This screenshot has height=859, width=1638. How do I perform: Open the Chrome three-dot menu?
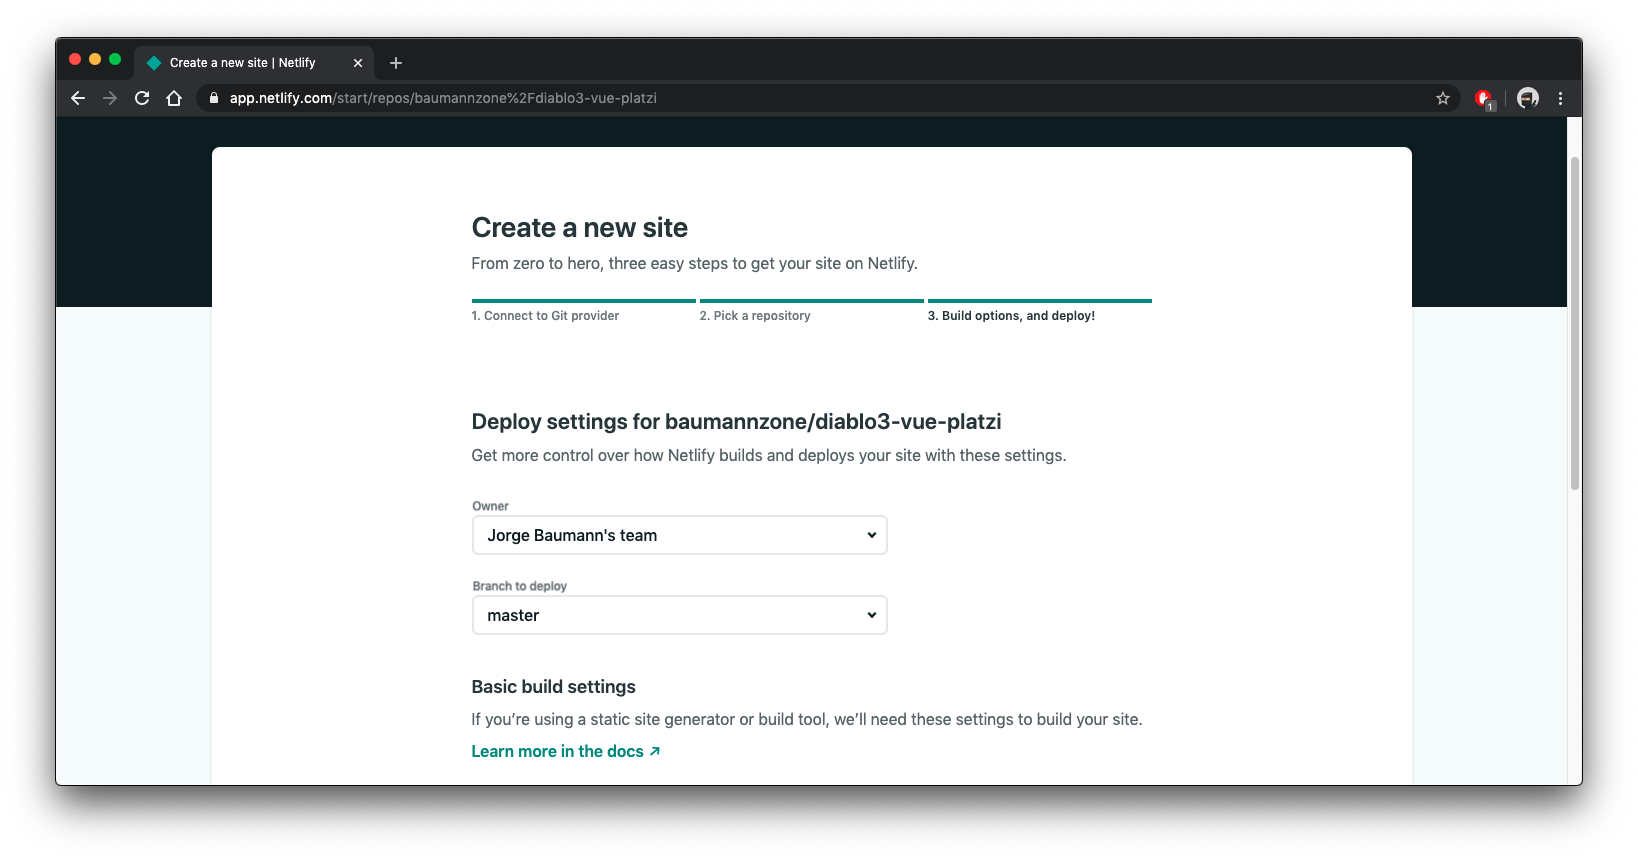click(1560, 98)
